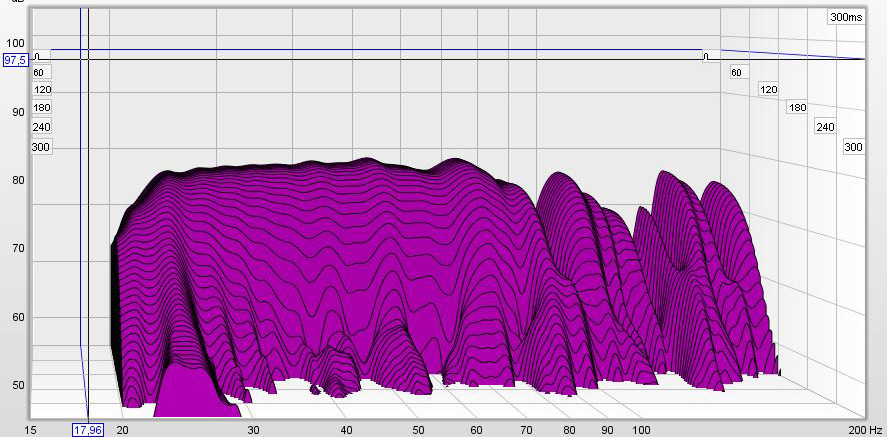
Task: Click the 120 label on left time axis
Action: coord(42,89)
